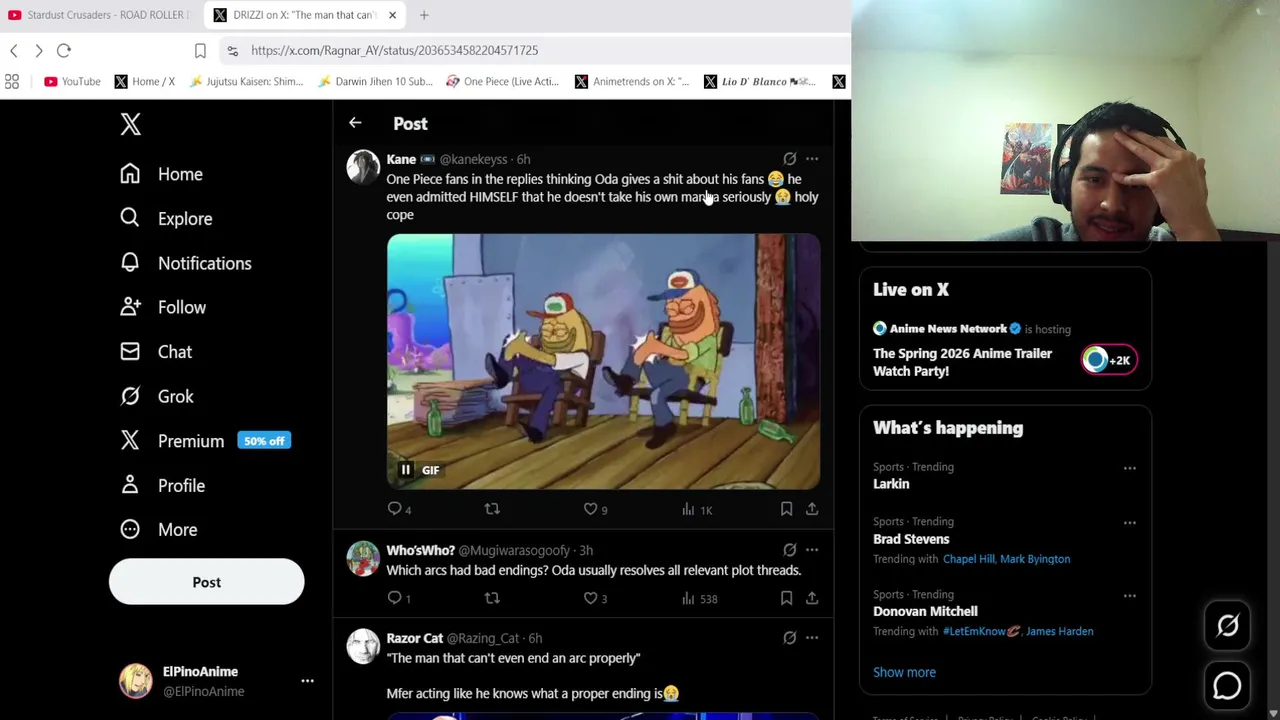Open Premium 50% off offer
1280x720 pixels.
[205, 441]
